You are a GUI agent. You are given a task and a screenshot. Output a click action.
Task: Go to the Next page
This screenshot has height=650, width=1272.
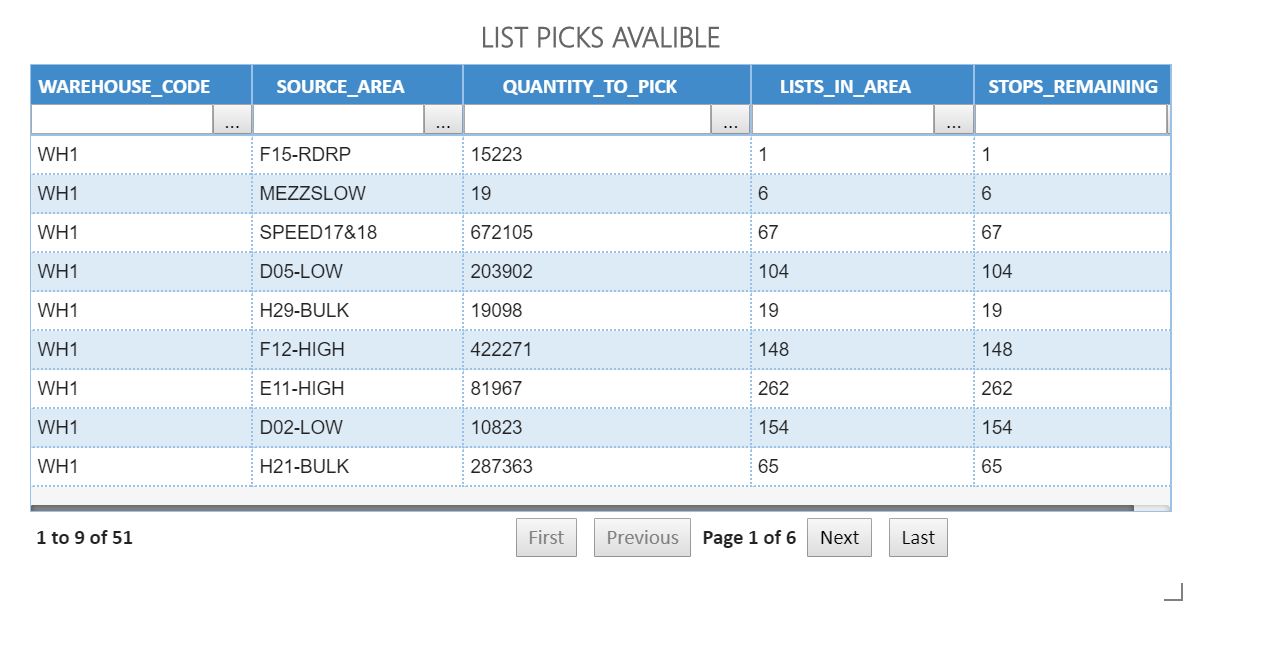point(839,537)
